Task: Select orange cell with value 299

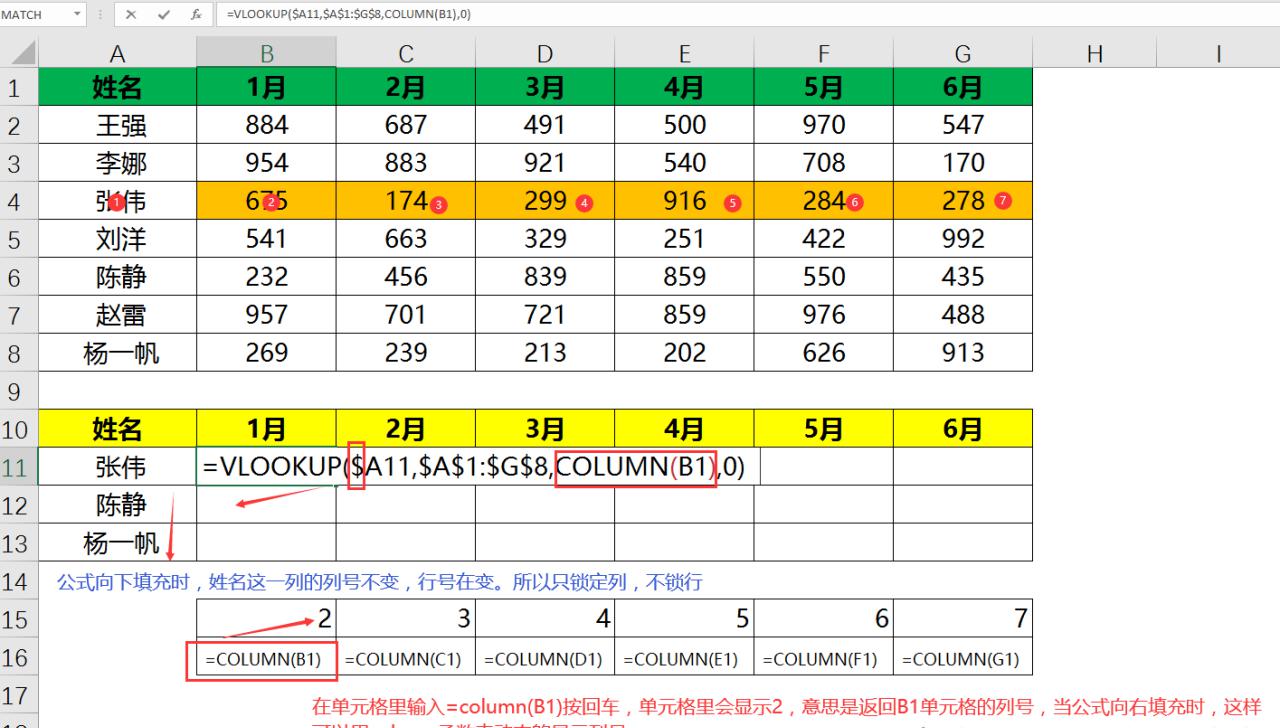Action: 545,201
